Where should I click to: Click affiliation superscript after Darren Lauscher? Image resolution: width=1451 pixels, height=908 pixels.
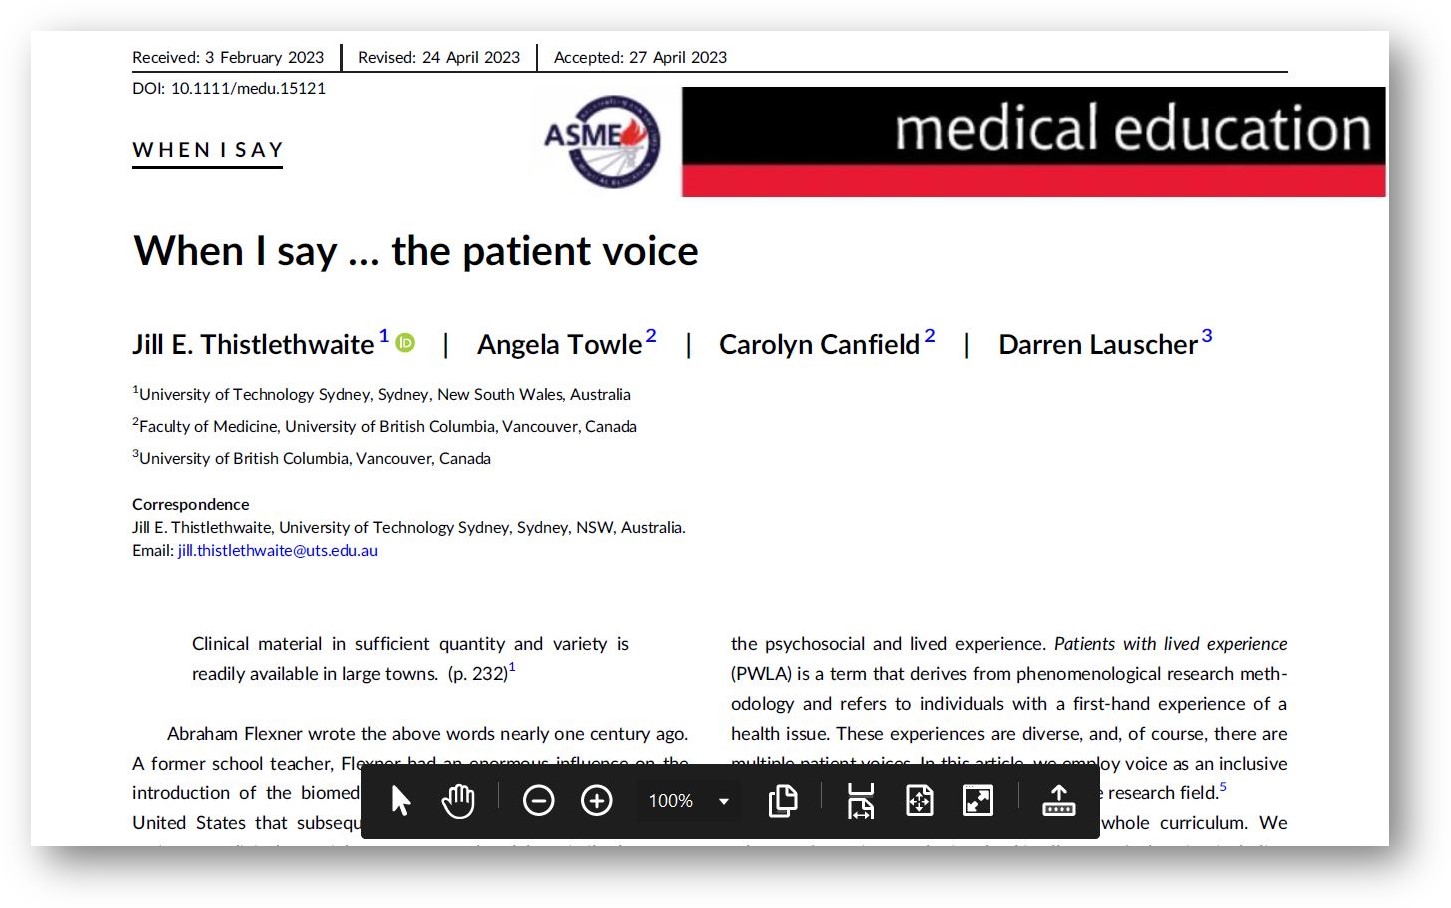point(1207,336)
